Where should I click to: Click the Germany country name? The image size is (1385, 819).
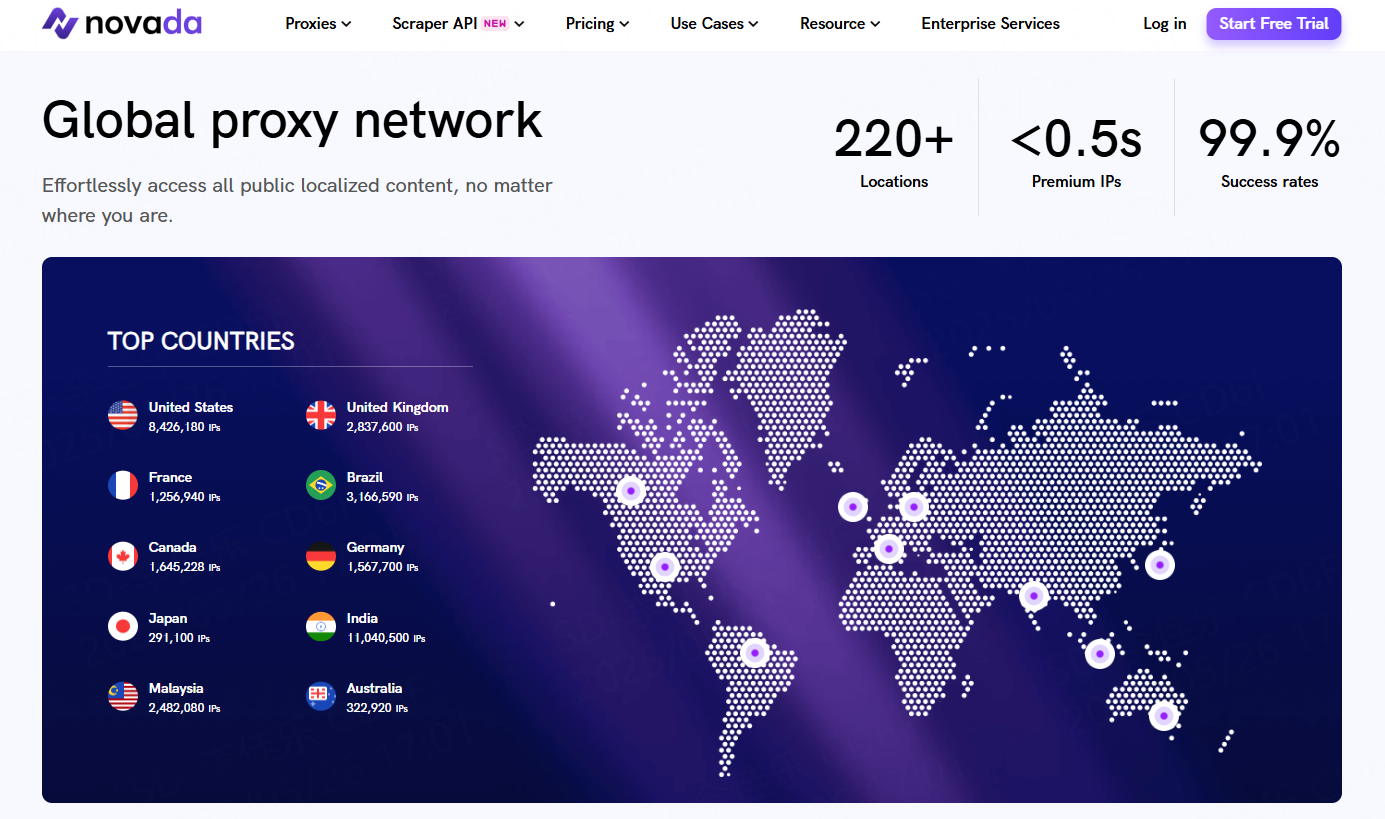coord(376,547)
